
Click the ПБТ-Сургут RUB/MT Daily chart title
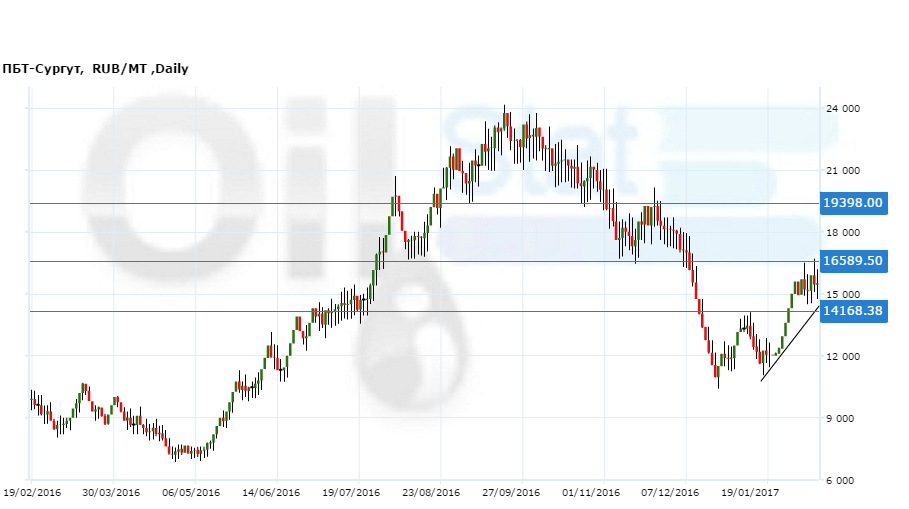tap(96, 69)
